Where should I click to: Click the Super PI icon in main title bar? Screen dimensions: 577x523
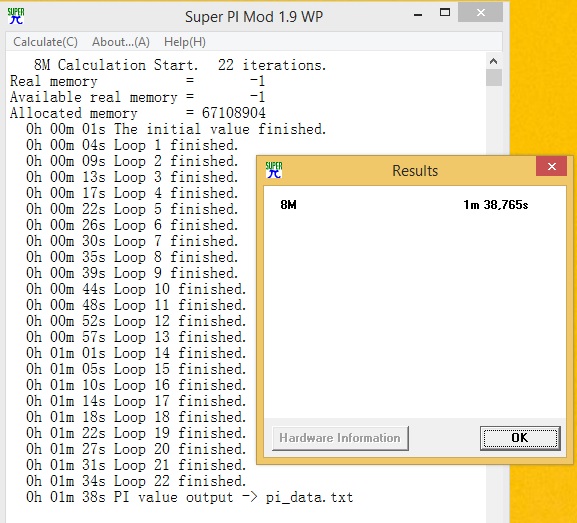(x=16, y=16)
